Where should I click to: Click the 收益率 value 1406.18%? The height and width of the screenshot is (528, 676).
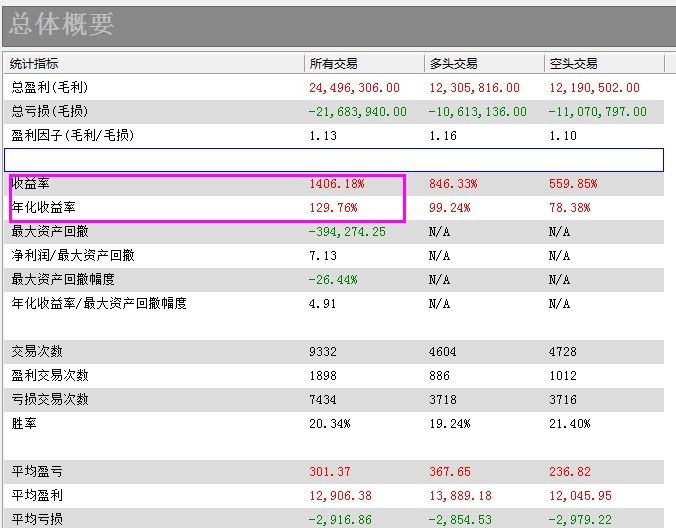pyautogui.click(x=337, y=184)
